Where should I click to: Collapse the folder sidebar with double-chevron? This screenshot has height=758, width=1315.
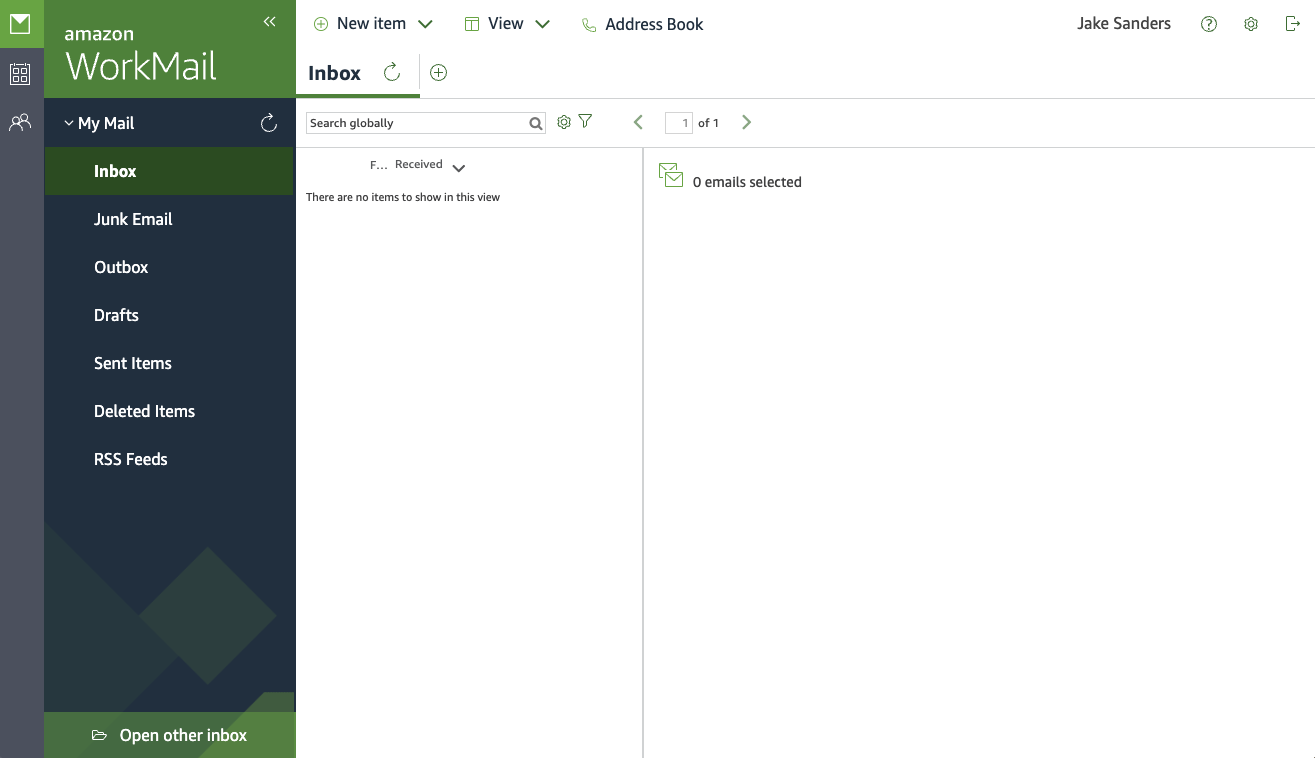coord(269,22)
